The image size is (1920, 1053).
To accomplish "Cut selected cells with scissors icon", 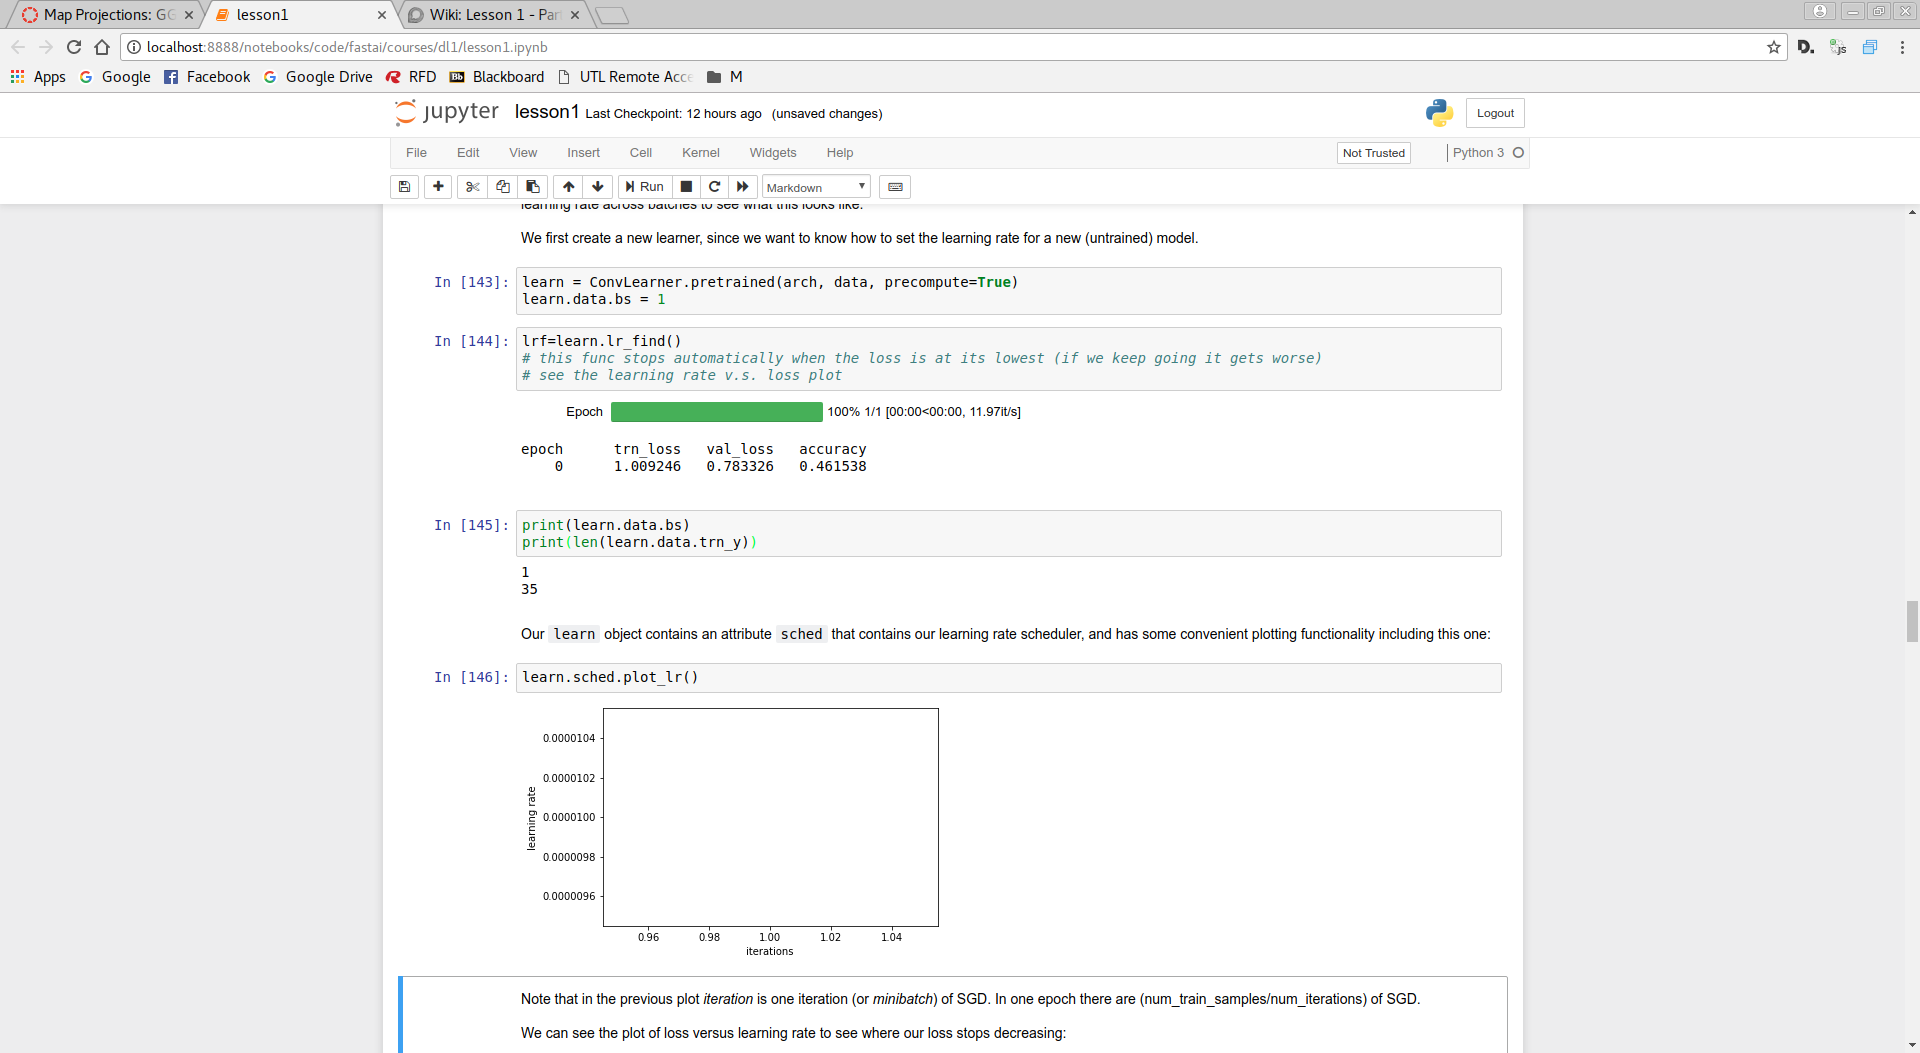I will click(x=472, y=187).
